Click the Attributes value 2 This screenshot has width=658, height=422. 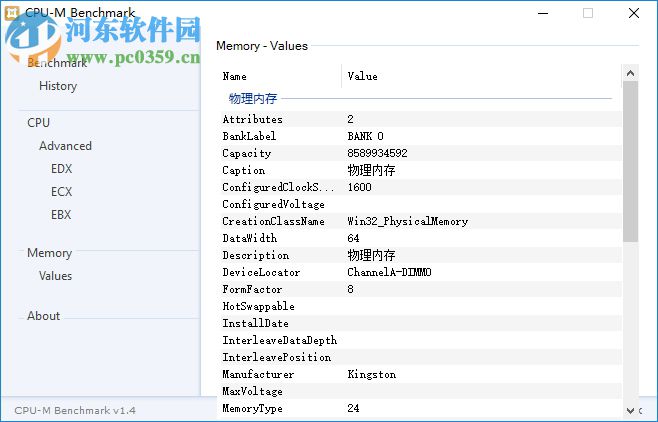click(x=350, y=119)
